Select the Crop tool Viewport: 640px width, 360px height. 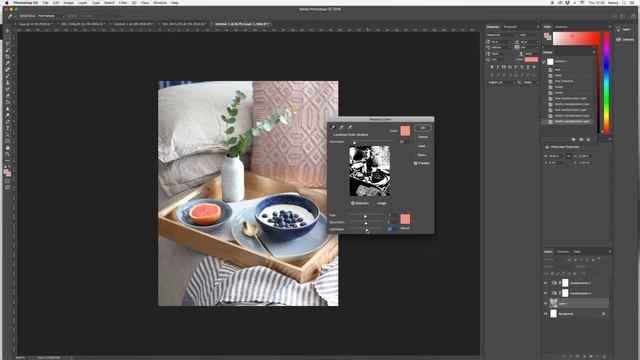pyautogui.click(x=7, y=57)
